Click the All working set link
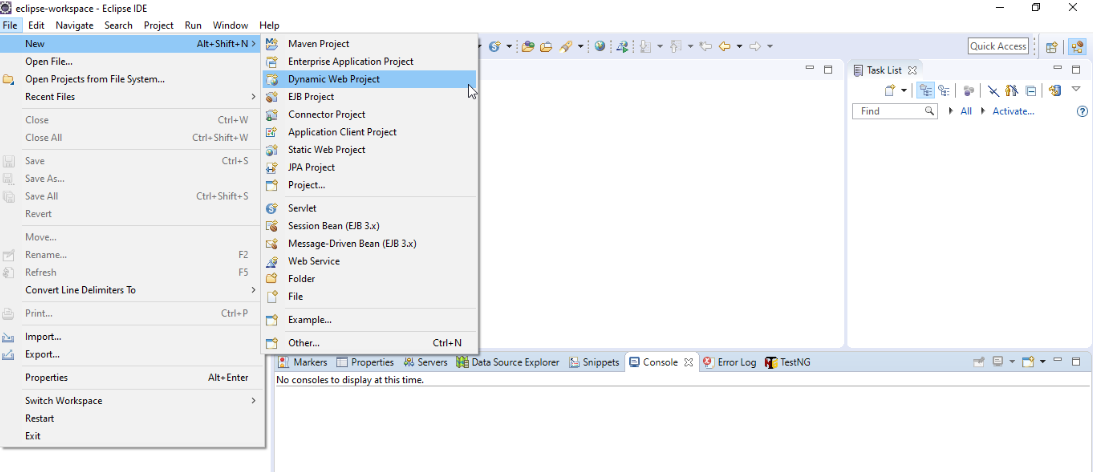The image size is (1114, 472). coord(966,111)
